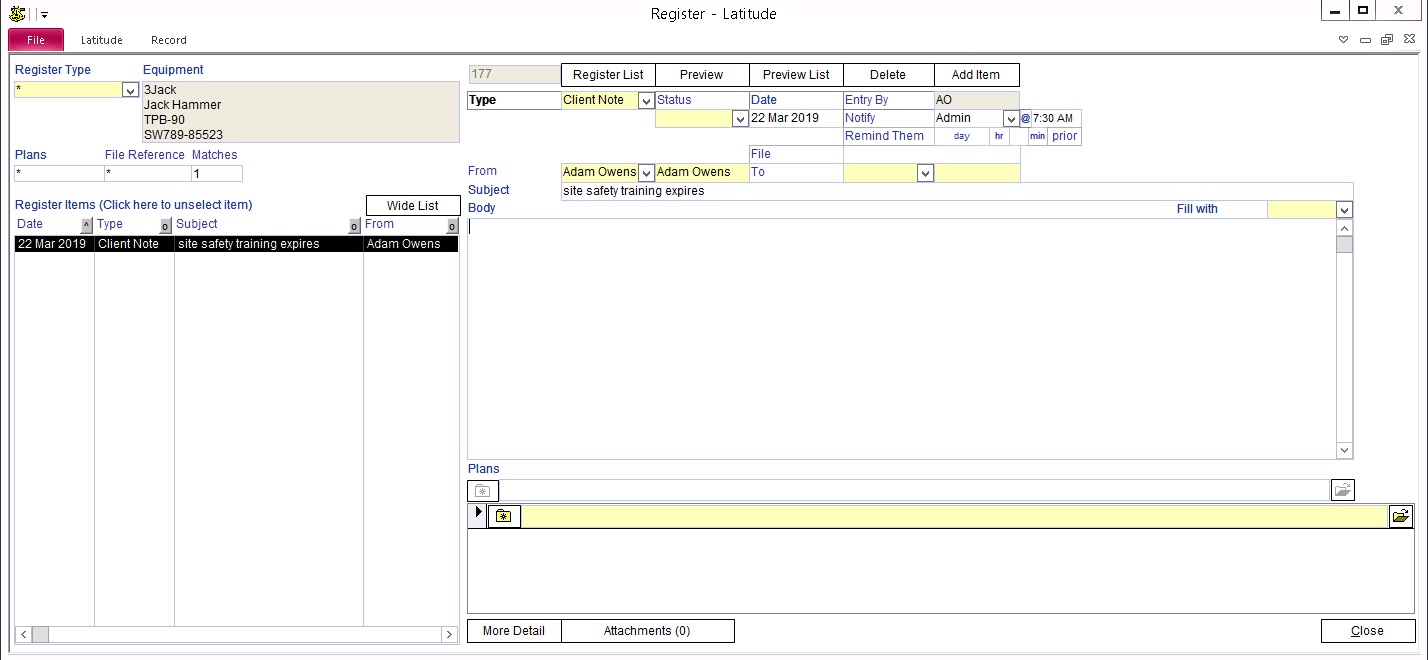Click the yellow new-folder icon in the Plans row
Screen dimensions: 1428x660
click(504, 516)
